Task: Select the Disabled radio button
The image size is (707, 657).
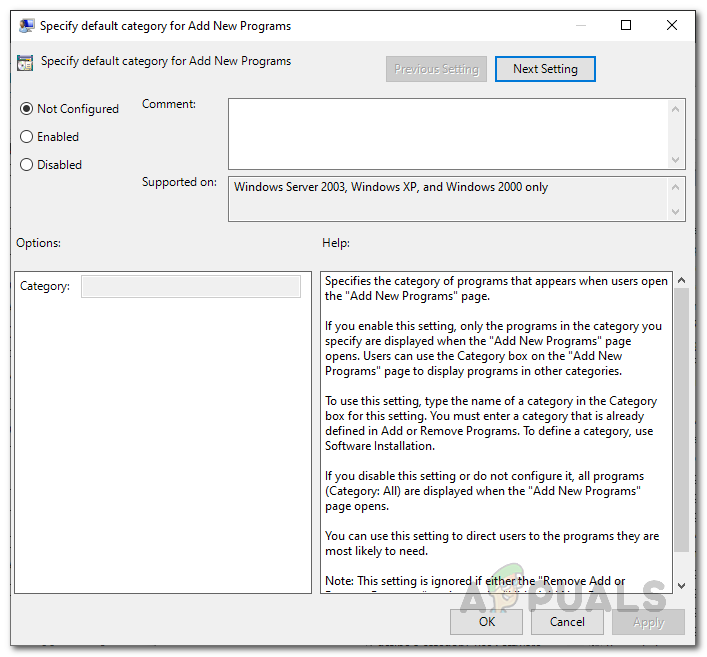Action: point(27,165)
